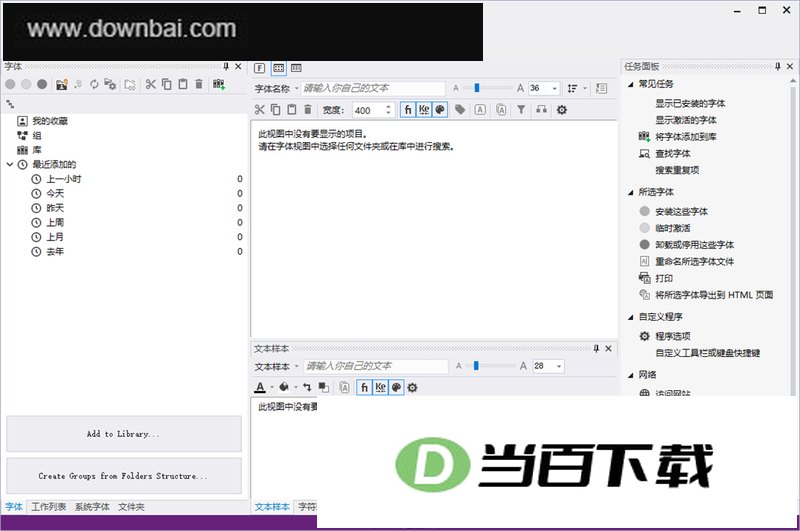Open the folder settings icon in Fonts panel toolbar
The image size is (800, 531).
point(110,84)
